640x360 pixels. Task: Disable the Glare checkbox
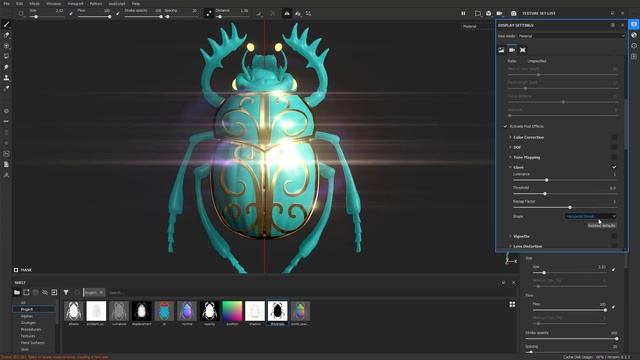[x=614, y=167]
